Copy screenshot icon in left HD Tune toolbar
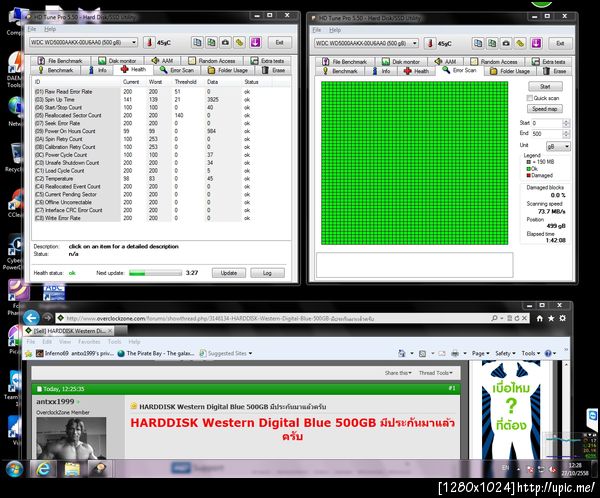The image size is (600, 498). pyautogui.click(x=211, y=42)
